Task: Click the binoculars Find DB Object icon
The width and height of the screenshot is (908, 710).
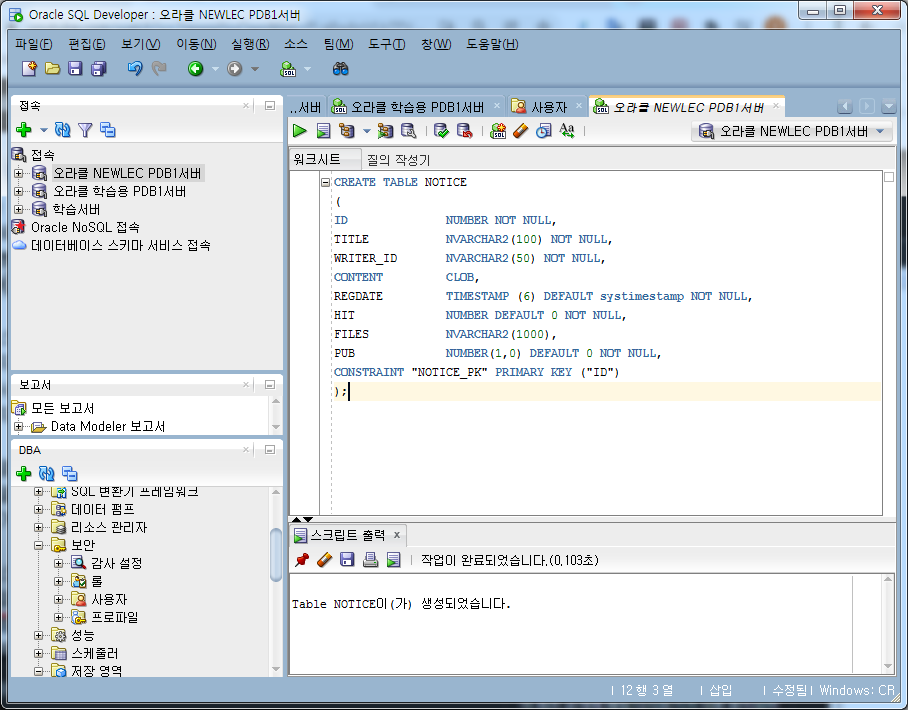Action: (x=340, y=68)
